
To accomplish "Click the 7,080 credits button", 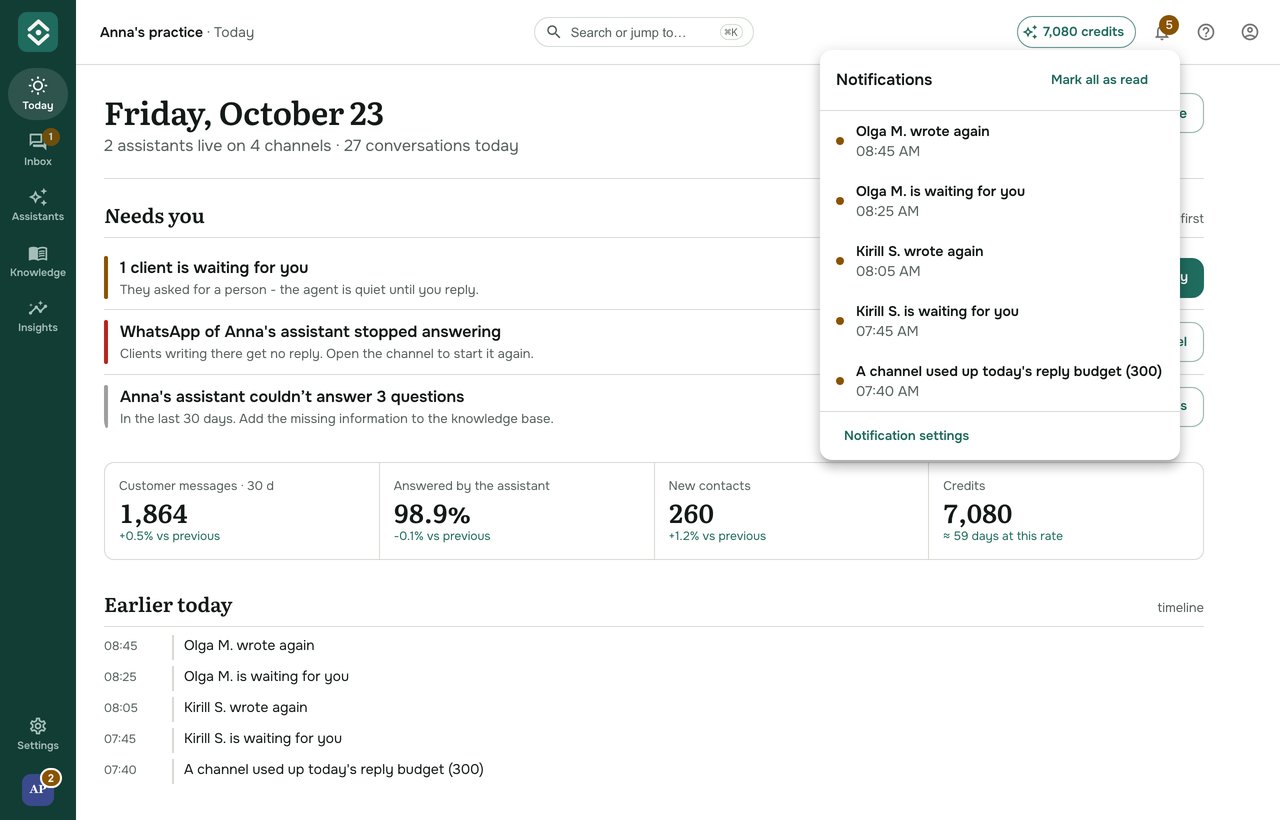I will (x=1076, y=32).
